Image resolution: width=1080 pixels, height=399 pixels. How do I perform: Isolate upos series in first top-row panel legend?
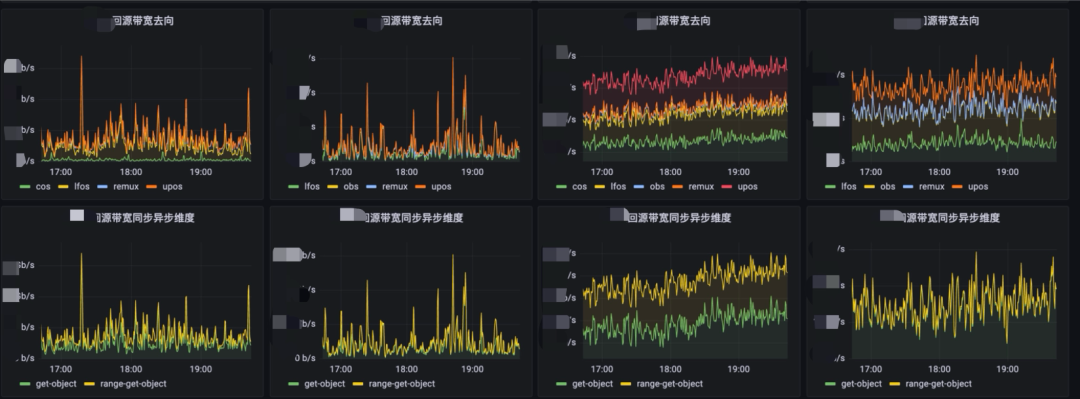(x=172, y=187)
